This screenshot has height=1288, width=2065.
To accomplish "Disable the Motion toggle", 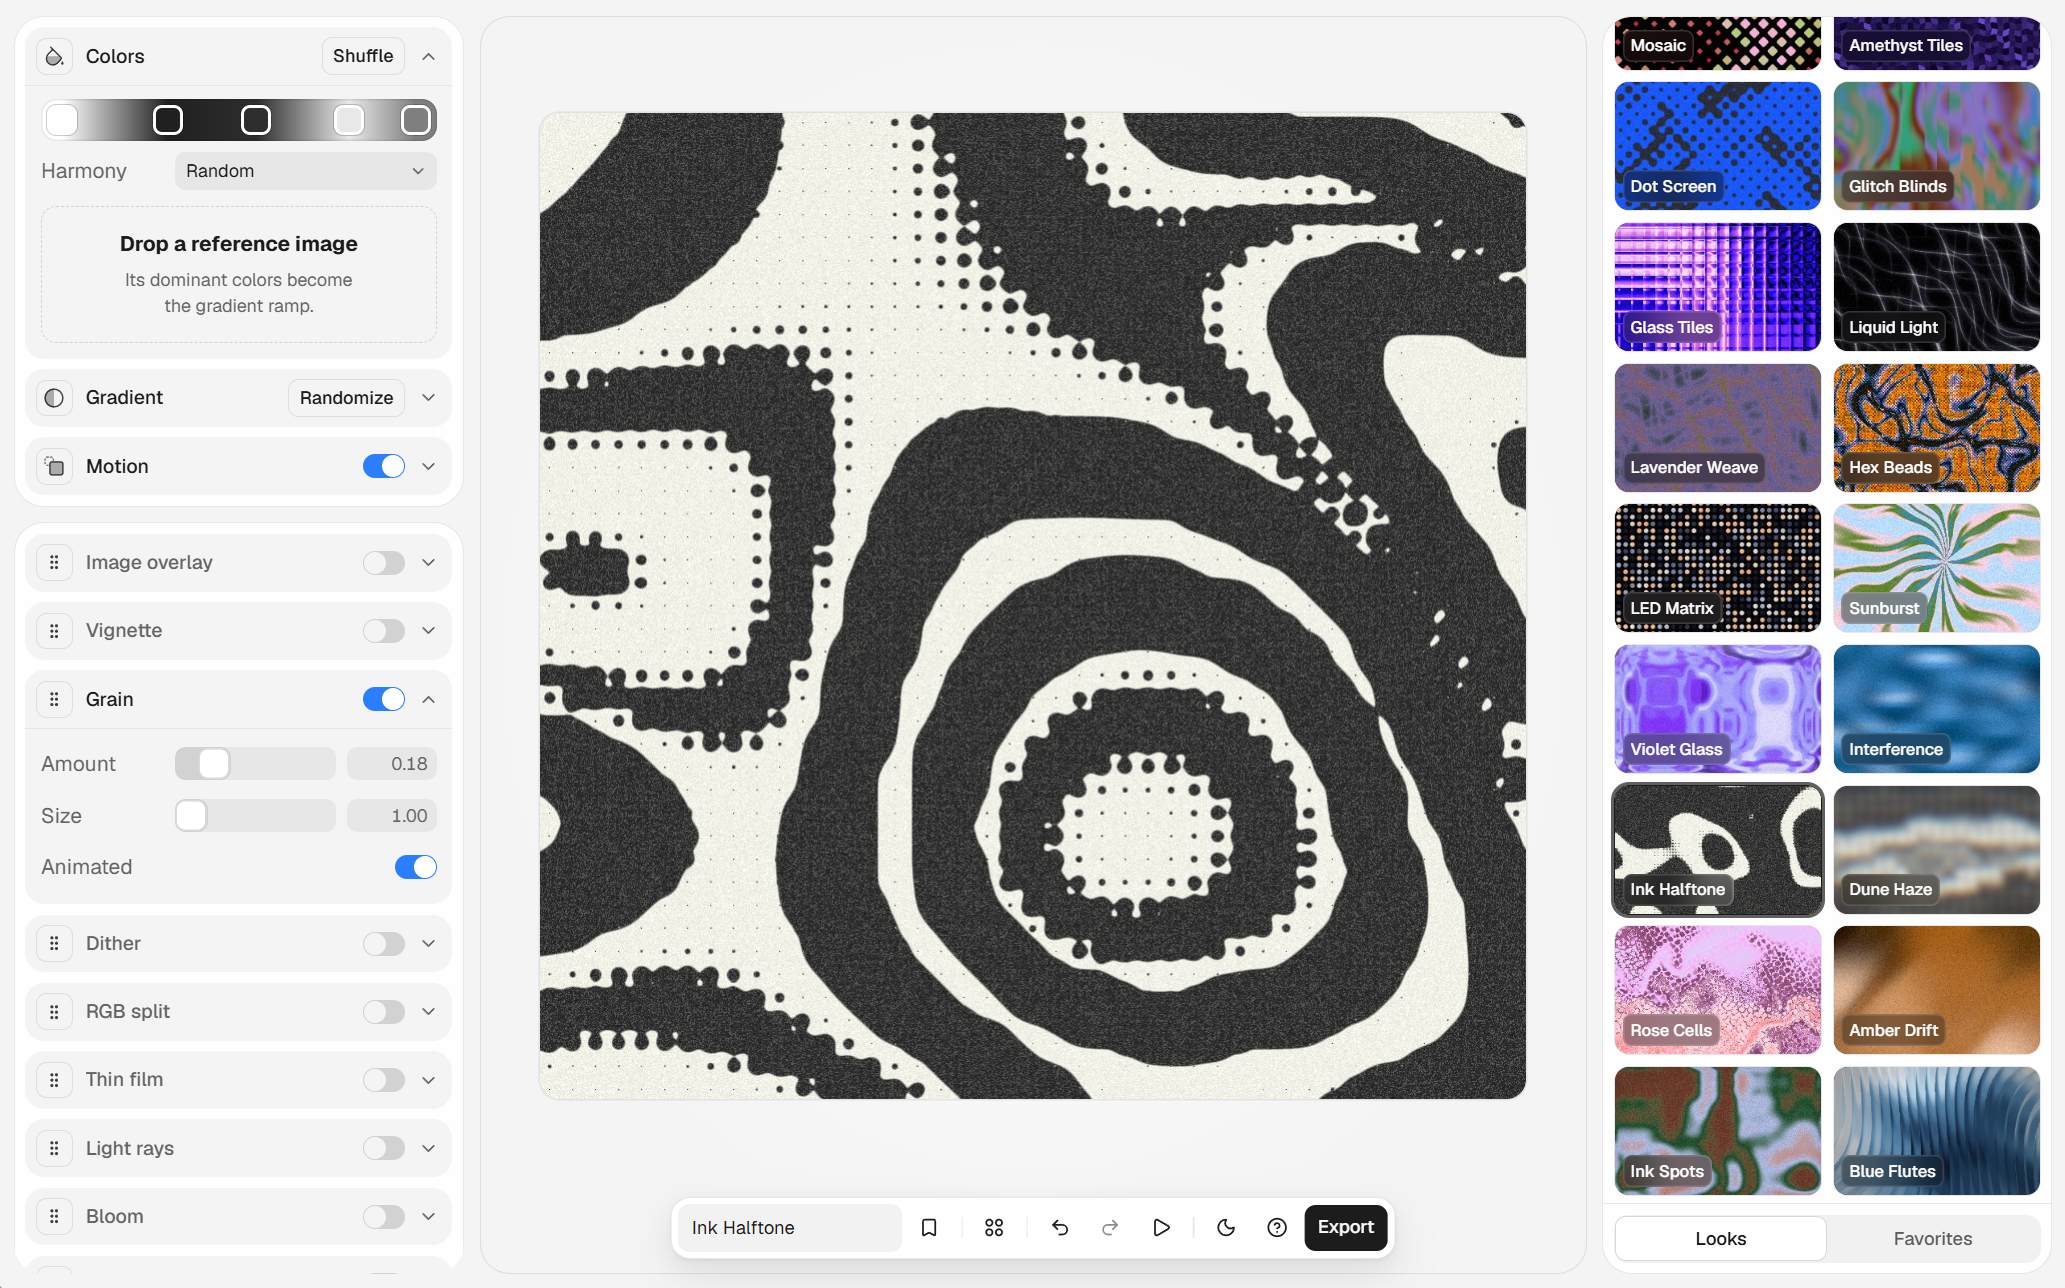I will click(384, 467).
